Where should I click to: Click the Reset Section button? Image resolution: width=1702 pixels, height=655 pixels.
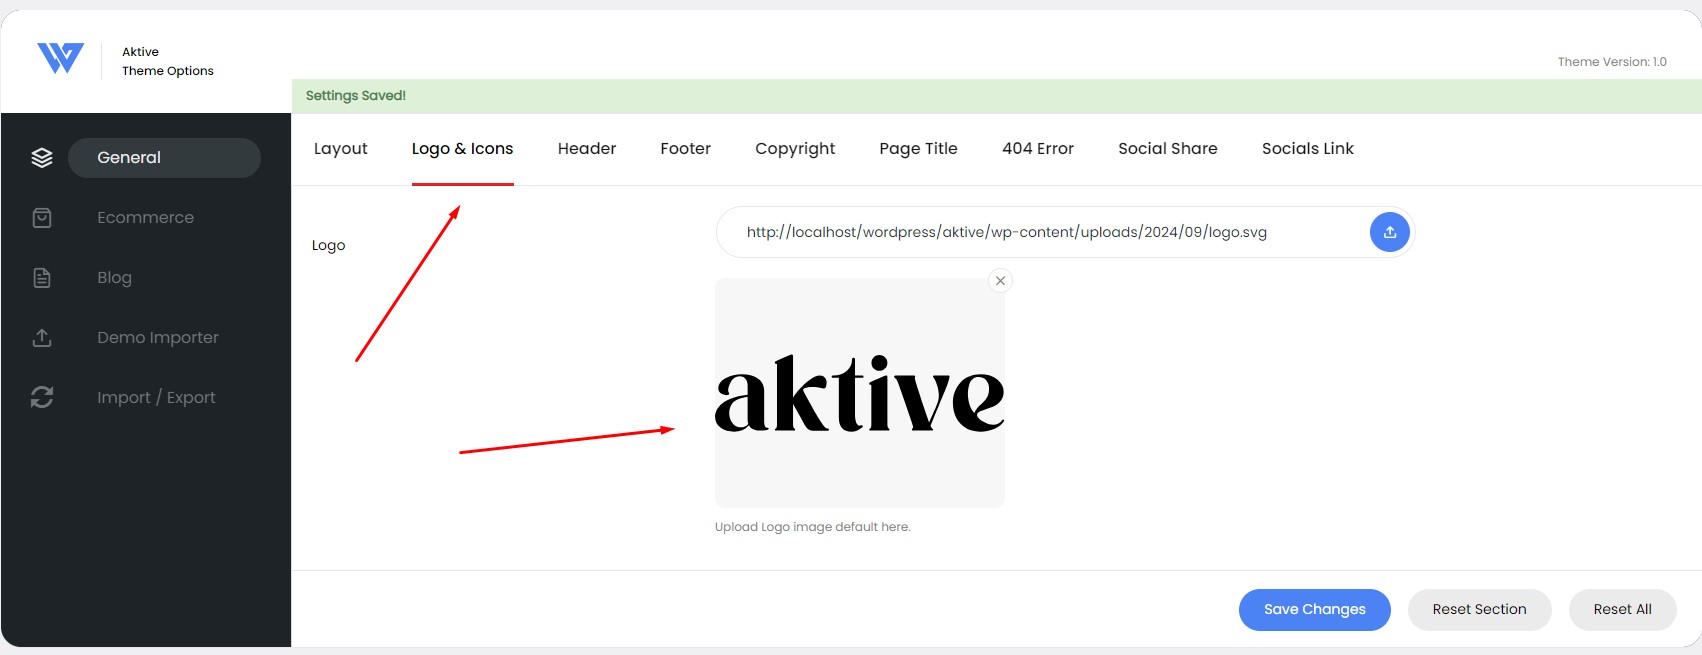(x=1479, y=610)
